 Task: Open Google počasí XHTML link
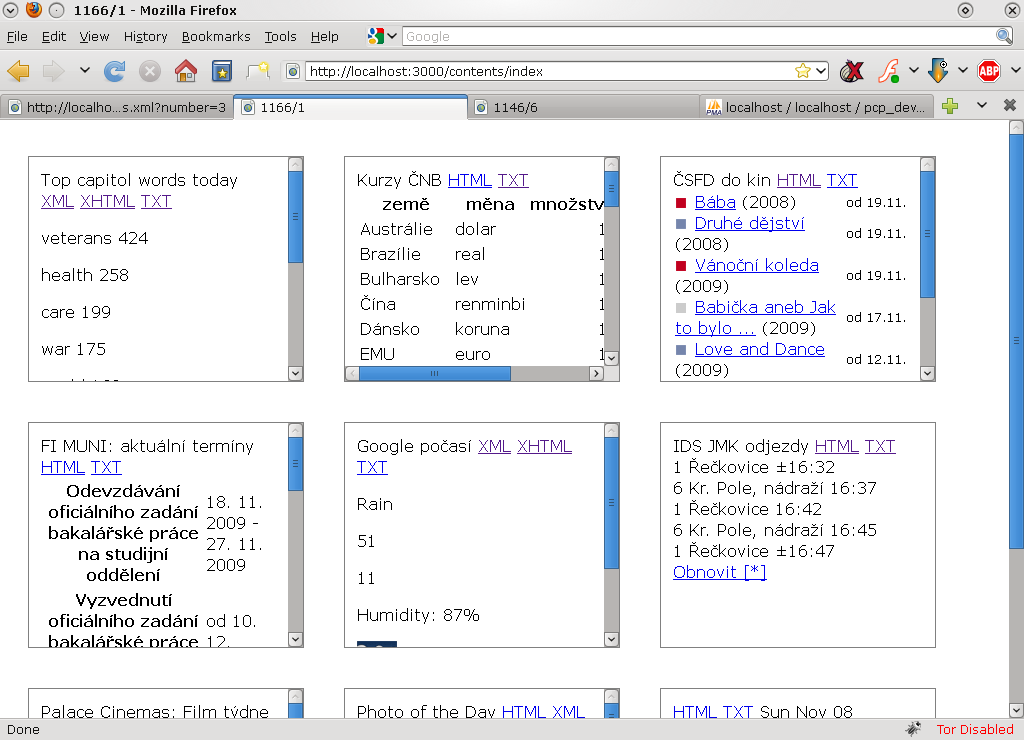(x=544, y=446)
